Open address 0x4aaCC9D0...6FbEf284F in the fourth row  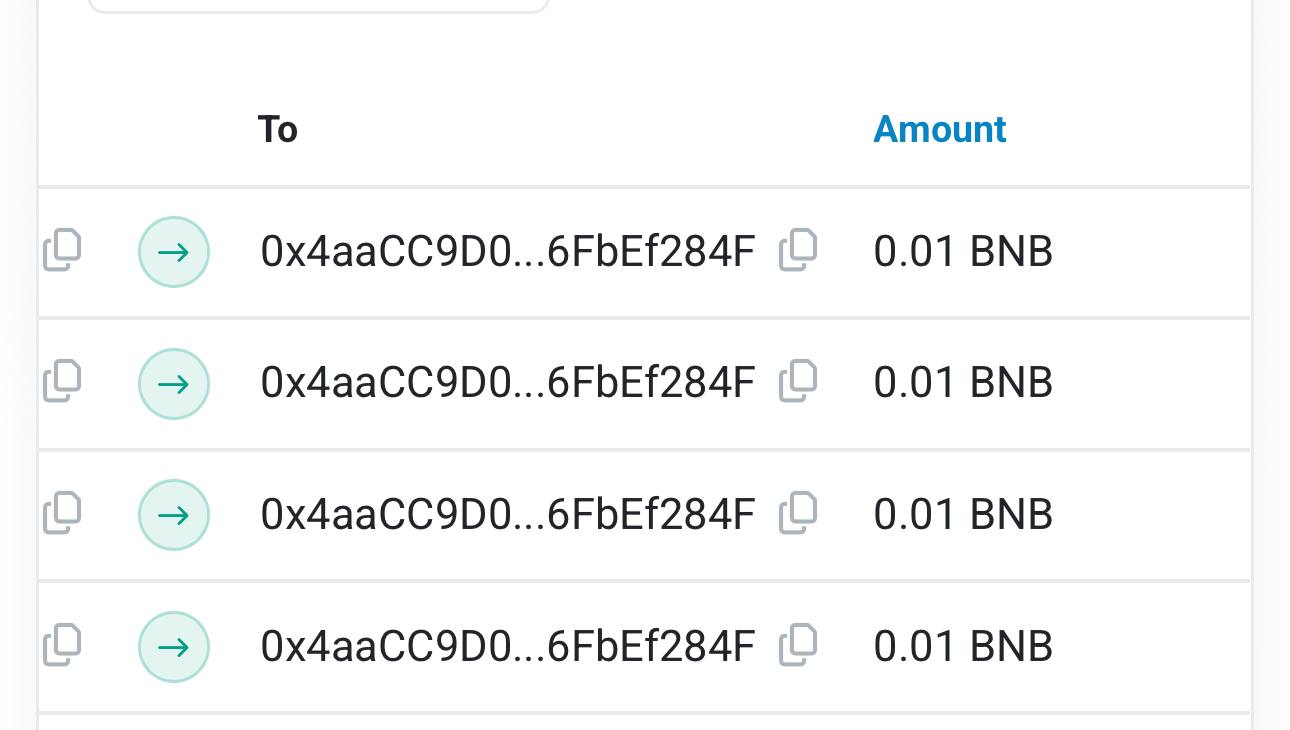click(x=507, y=646)
